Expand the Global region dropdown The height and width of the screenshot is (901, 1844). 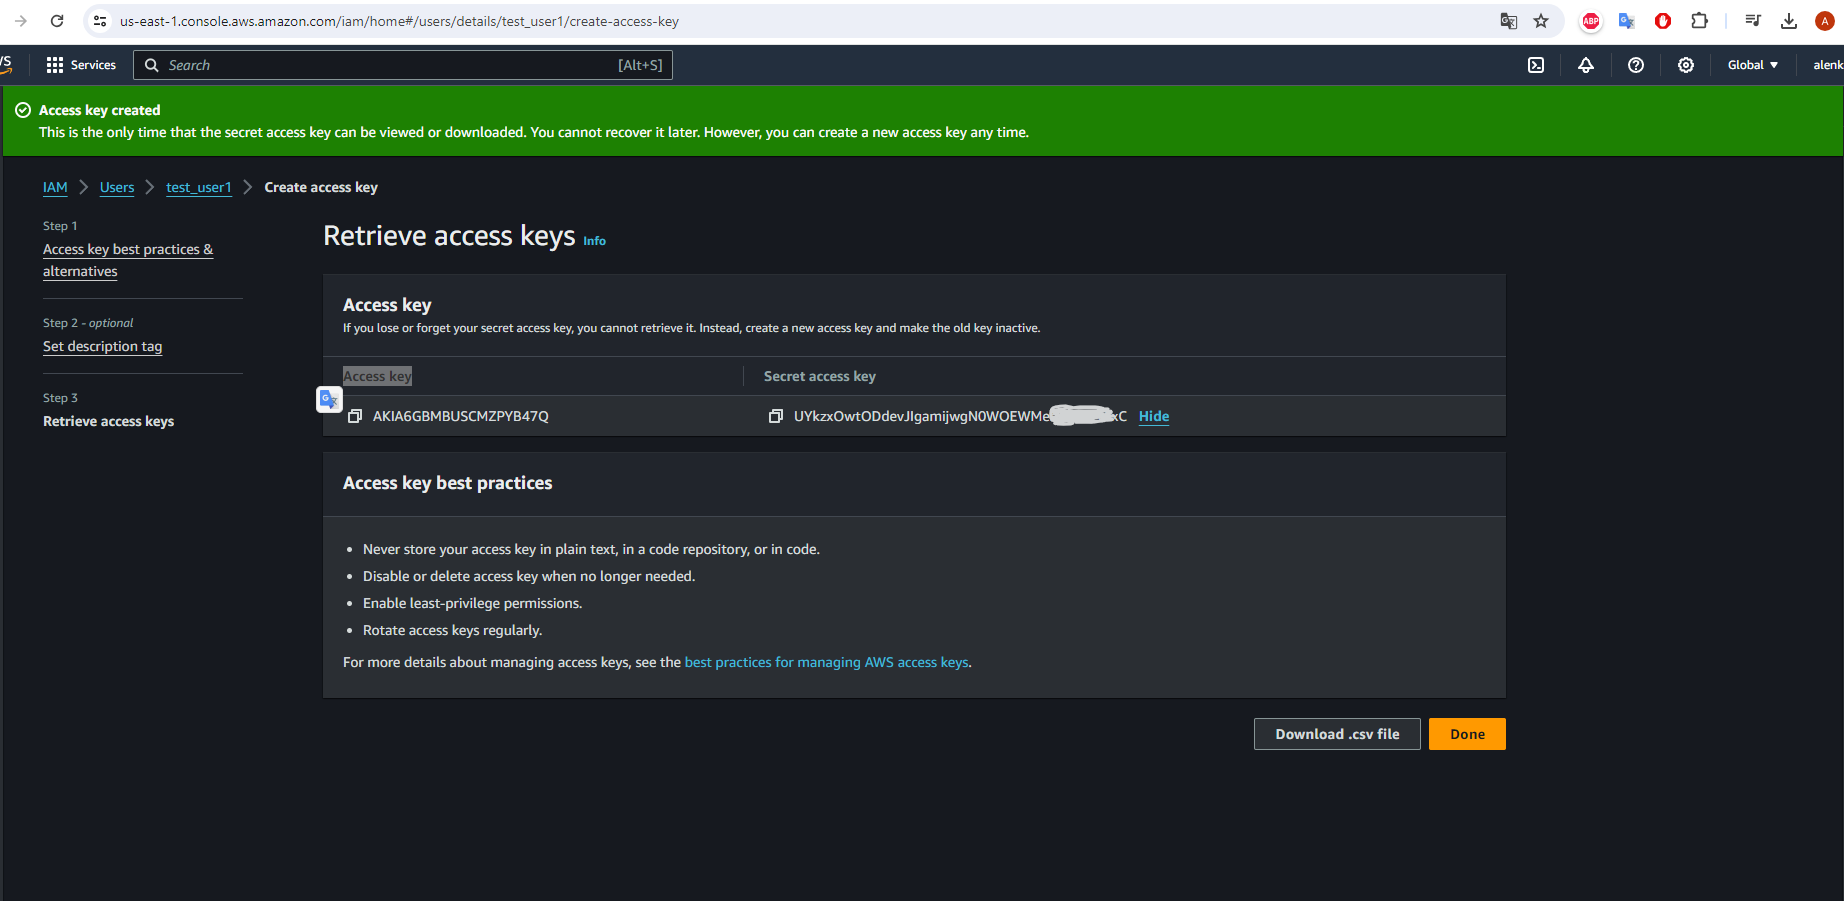tap(1752, 65)
